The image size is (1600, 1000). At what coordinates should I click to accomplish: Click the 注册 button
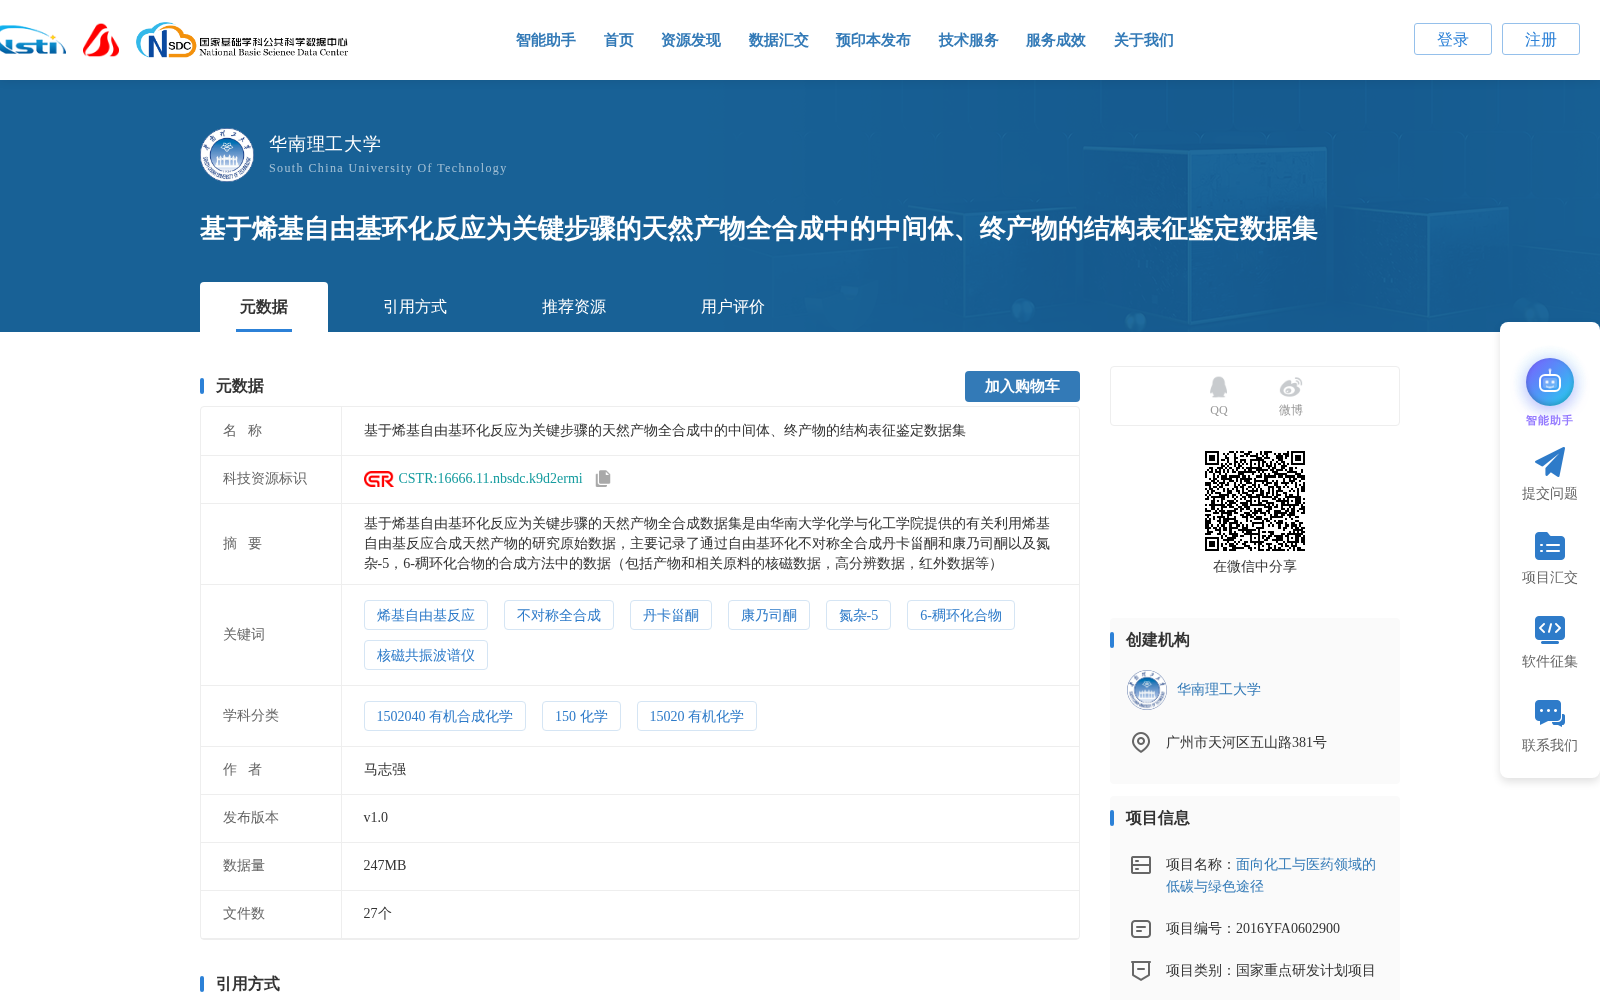(1541, 39)
